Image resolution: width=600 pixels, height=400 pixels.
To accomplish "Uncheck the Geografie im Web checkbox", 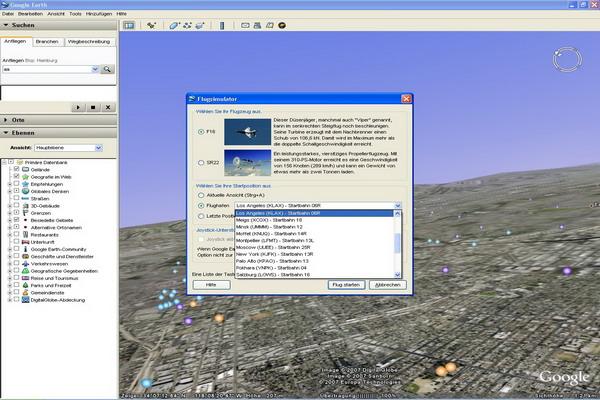I will [16, 176].
